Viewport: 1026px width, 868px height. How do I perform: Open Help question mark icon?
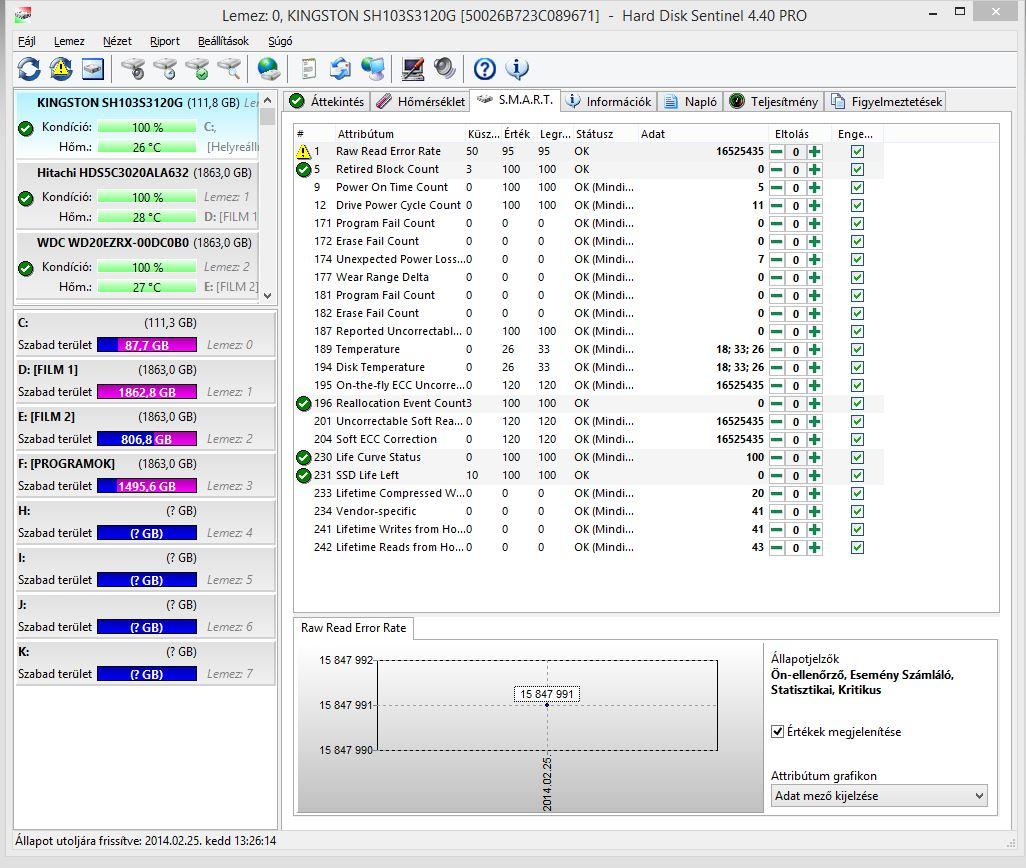tap(485, 69)
